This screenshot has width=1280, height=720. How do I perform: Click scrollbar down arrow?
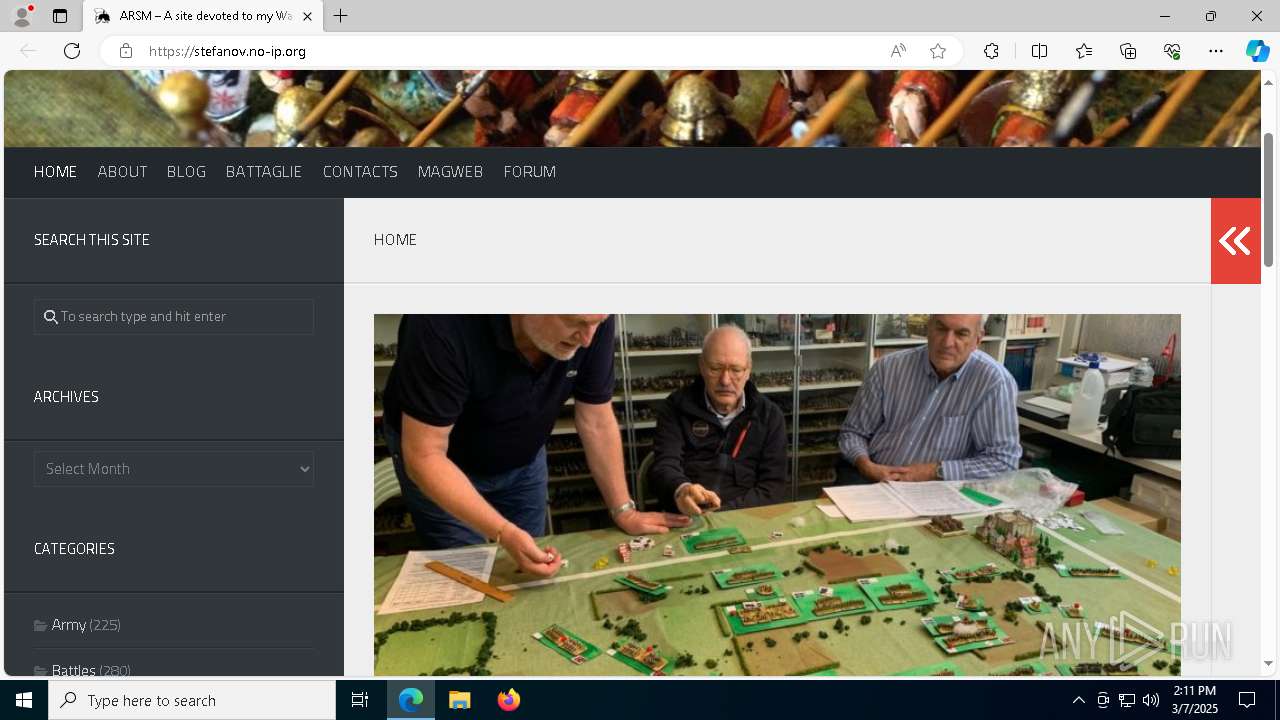(1269, 663)
